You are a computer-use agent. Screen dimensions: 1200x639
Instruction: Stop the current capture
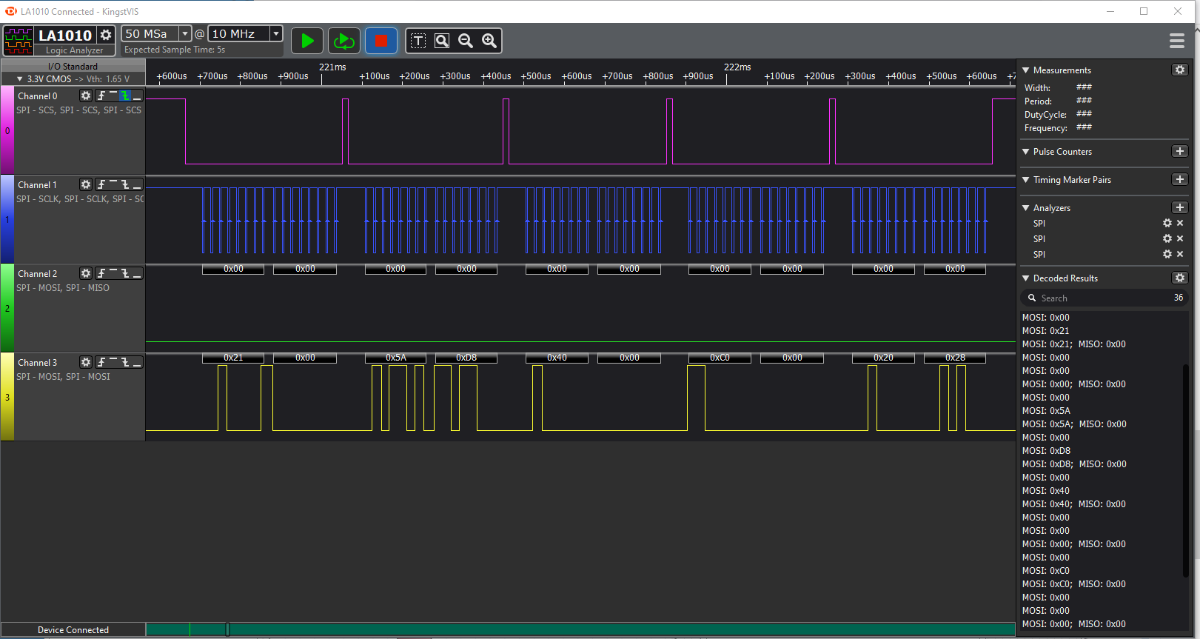[x=381, y=40]
